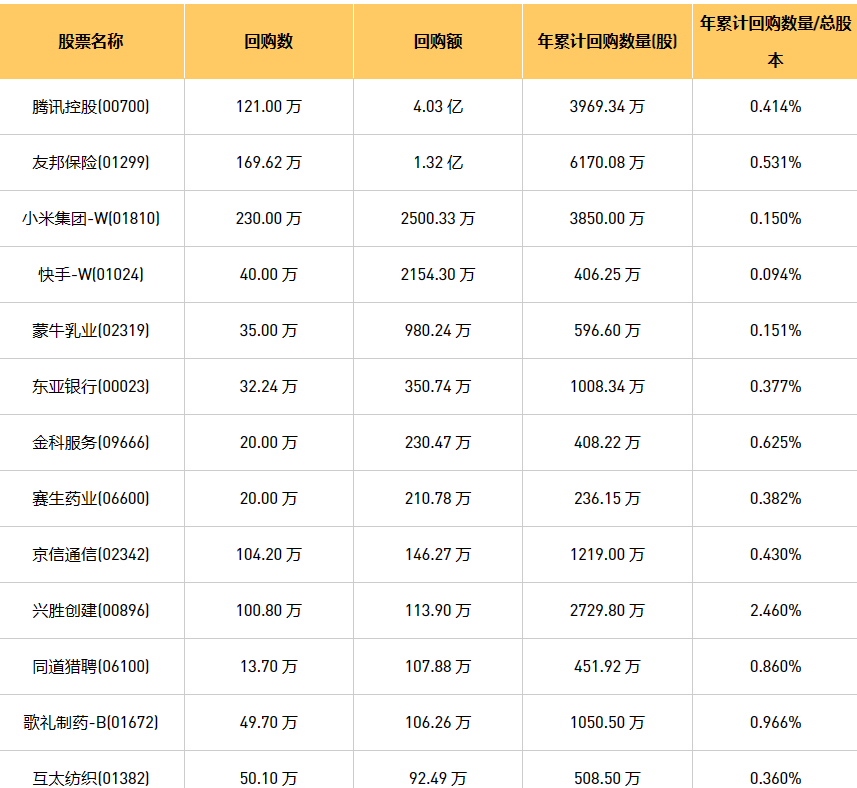Click the 2500.33 万 buyback amount cell
This screenshot has height=788, width=857.
438,219
